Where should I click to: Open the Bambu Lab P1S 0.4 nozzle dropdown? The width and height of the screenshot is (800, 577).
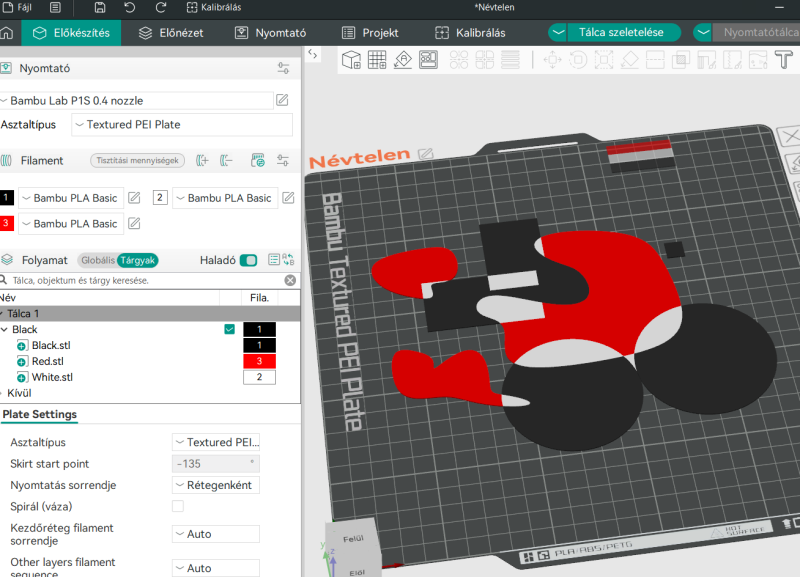[x=137, y=101]
